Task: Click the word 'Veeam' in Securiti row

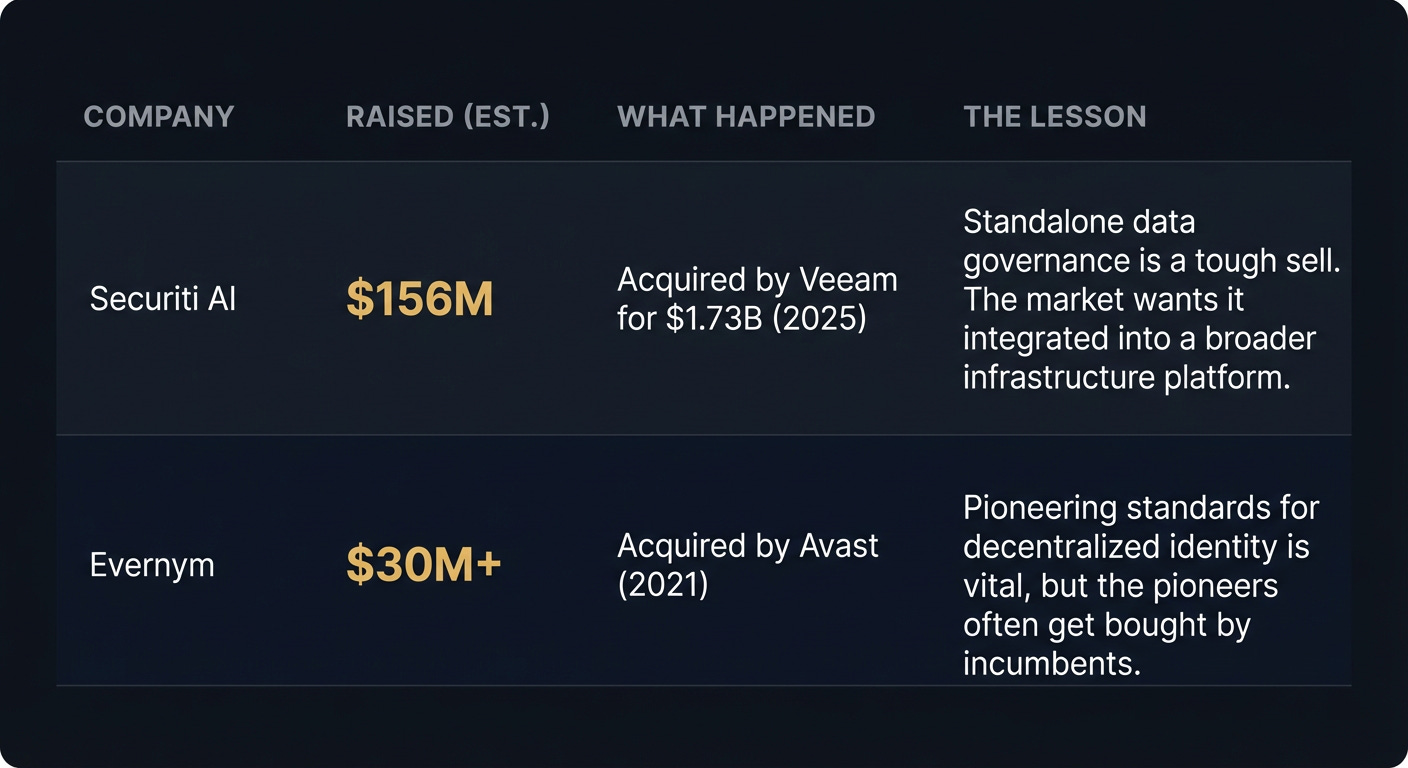Action: click(849, 280)
